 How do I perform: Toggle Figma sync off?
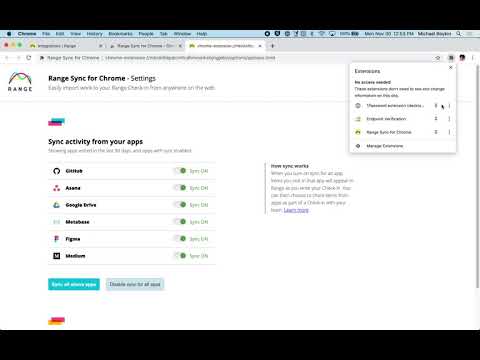point(180,239)
